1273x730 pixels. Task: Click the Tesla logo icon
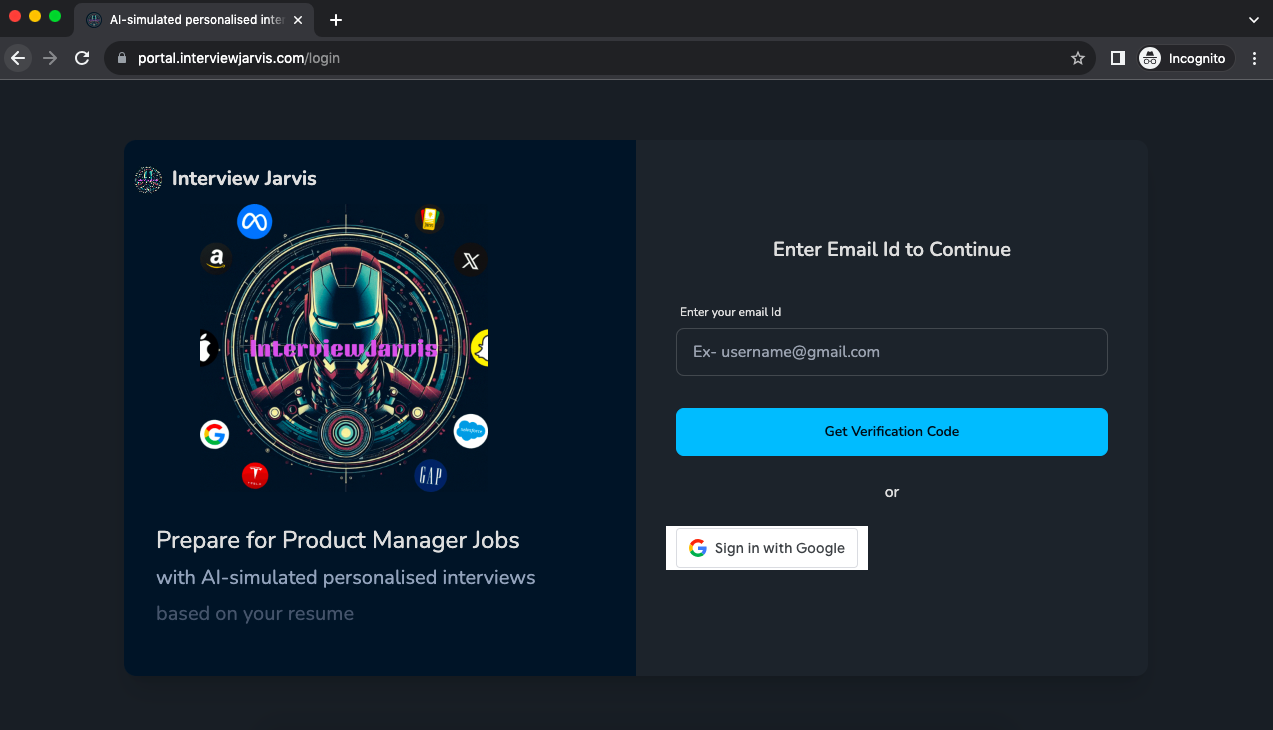coord(255,475)
